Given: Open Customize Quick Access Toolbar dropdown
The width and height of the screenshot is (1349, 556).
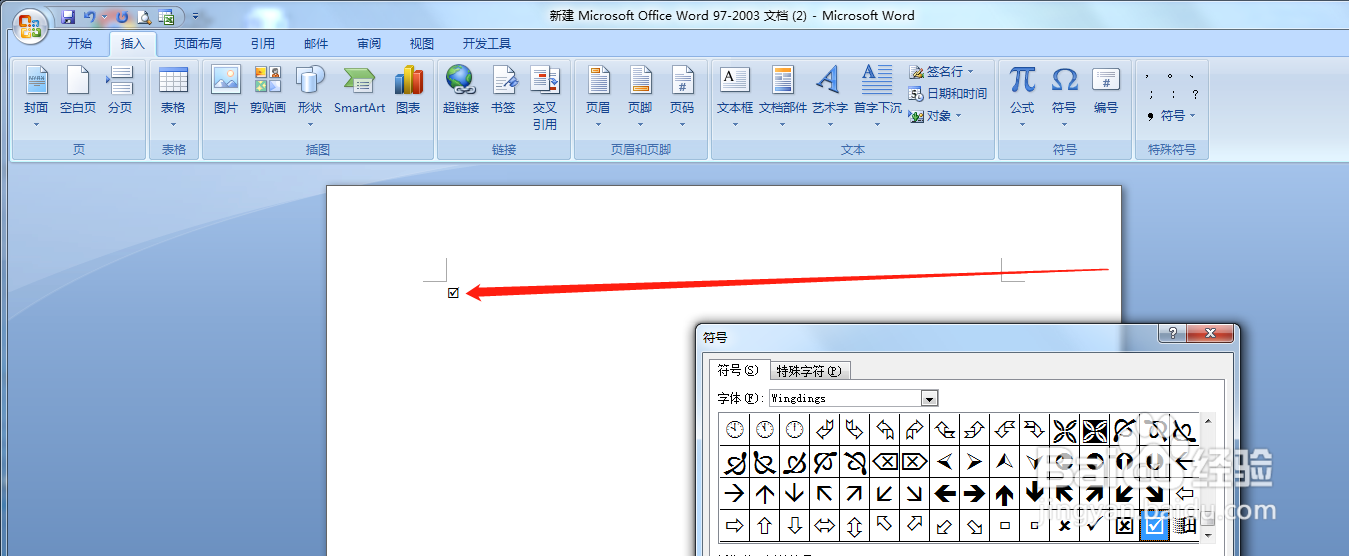Looking at the screenshot, I should coord(195,17).
